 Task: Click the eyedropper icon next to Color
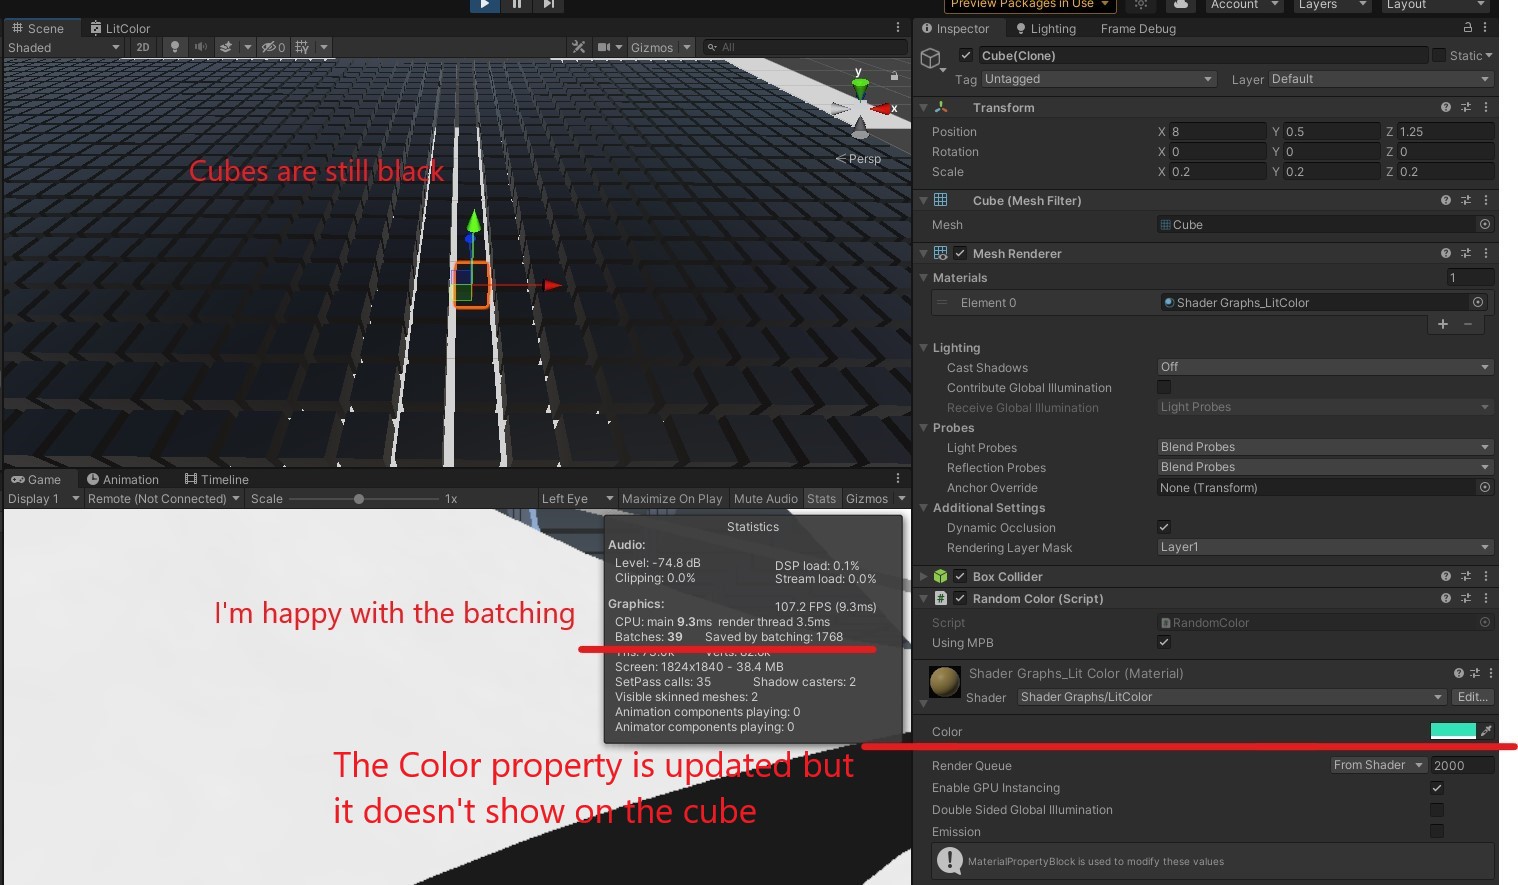click(1484, 731)
